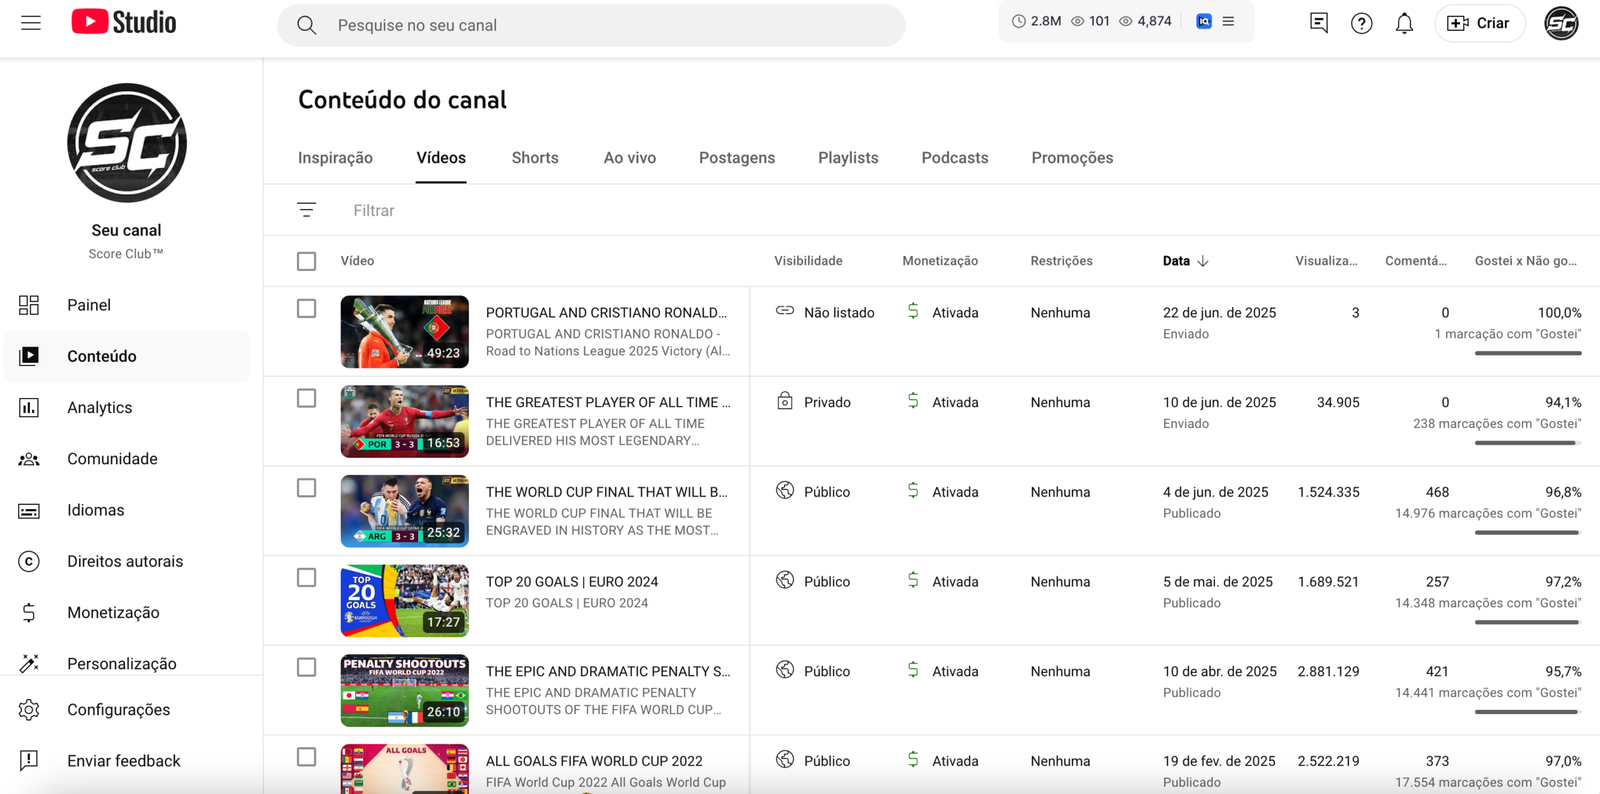Screen dimensions: 1600x794
Task: Switch to the Inspiração tab
Action: 335,158
